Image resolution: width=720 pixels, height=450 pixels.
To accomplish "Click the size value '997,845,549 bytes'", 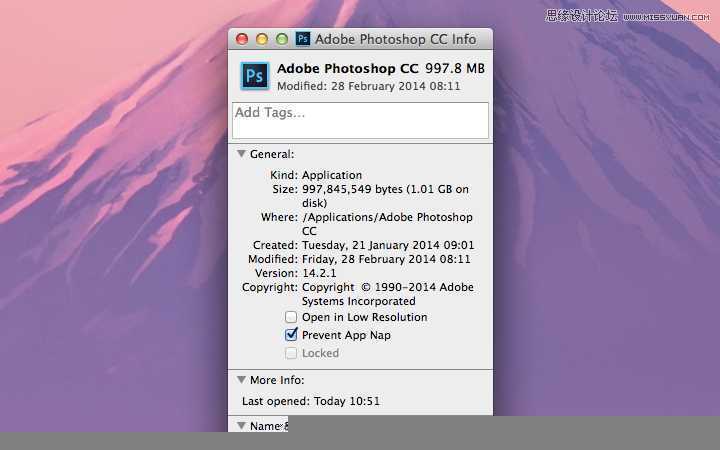I will click(352, 189).
